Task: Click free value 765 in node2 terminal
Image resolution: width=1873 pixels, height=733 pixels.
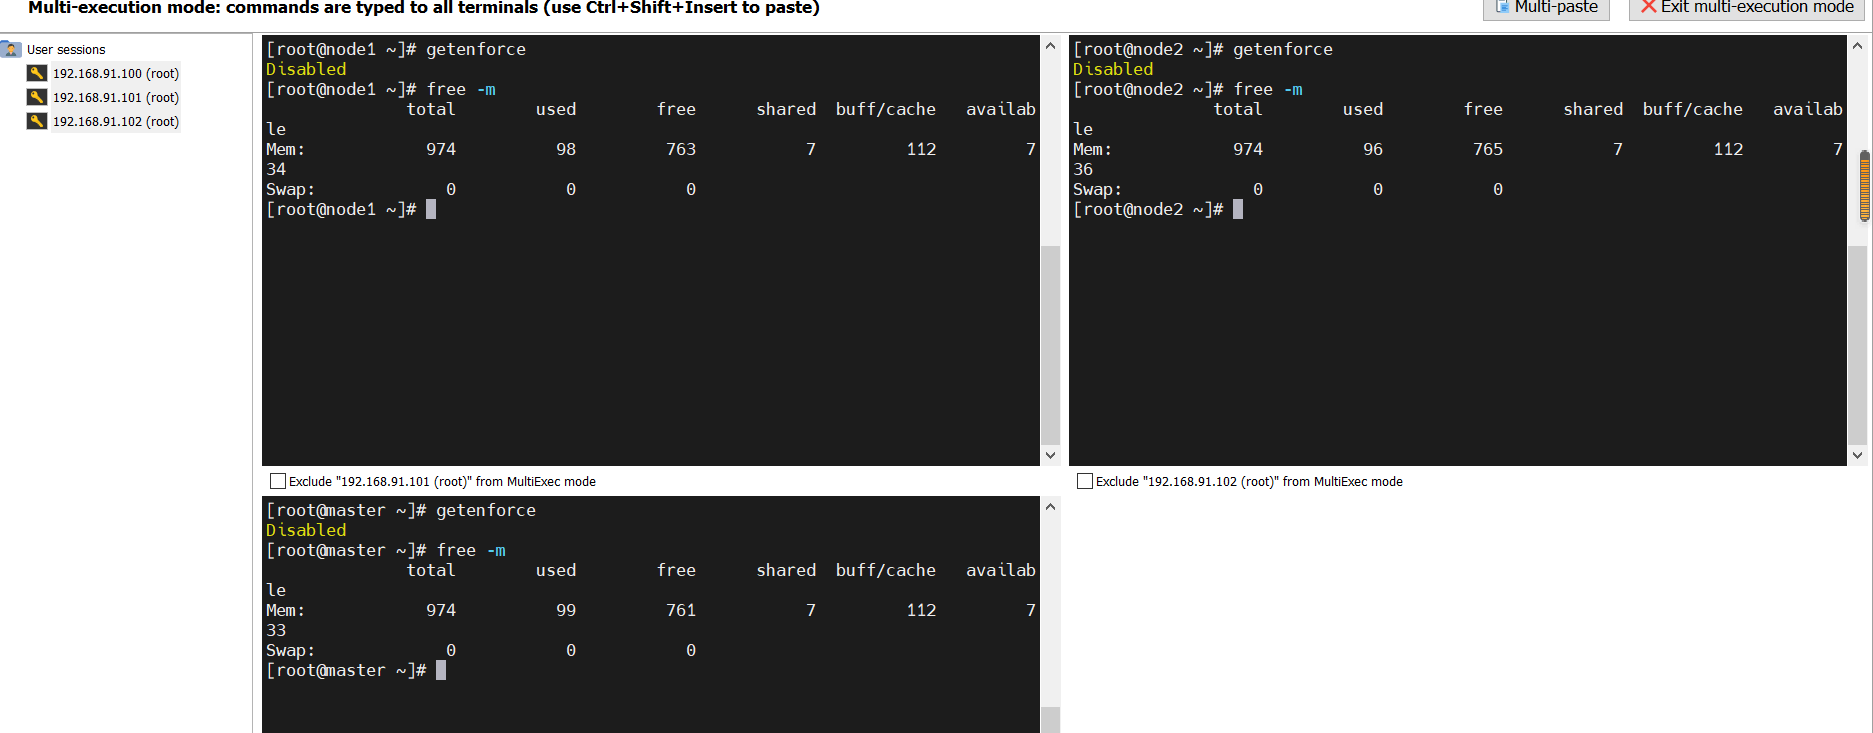Action: pyautogui.click(x=1488, y=149)
